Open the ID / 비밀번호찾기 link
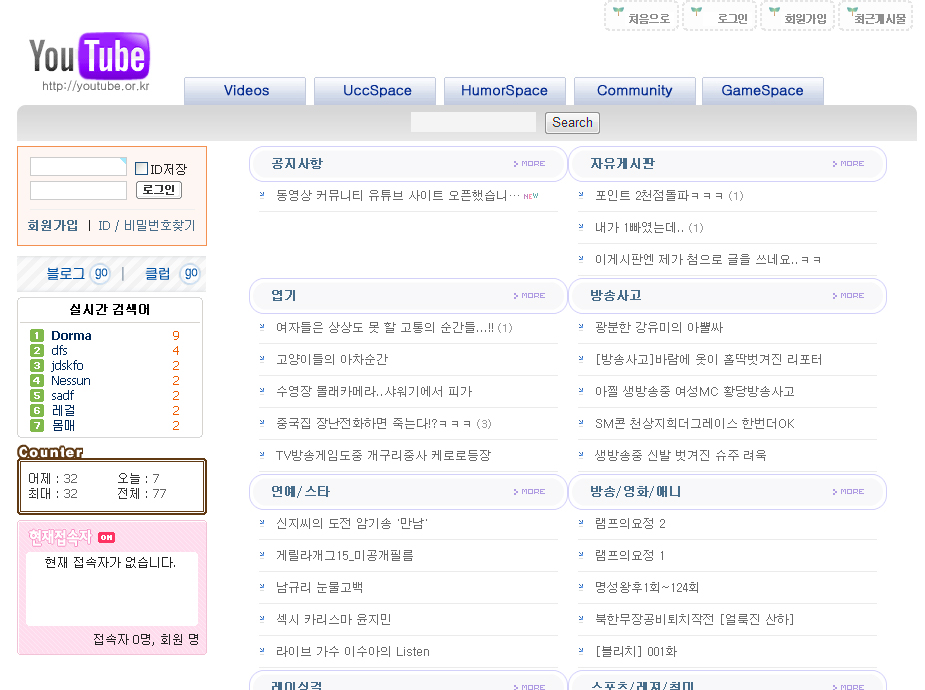 tap(147, 226)
